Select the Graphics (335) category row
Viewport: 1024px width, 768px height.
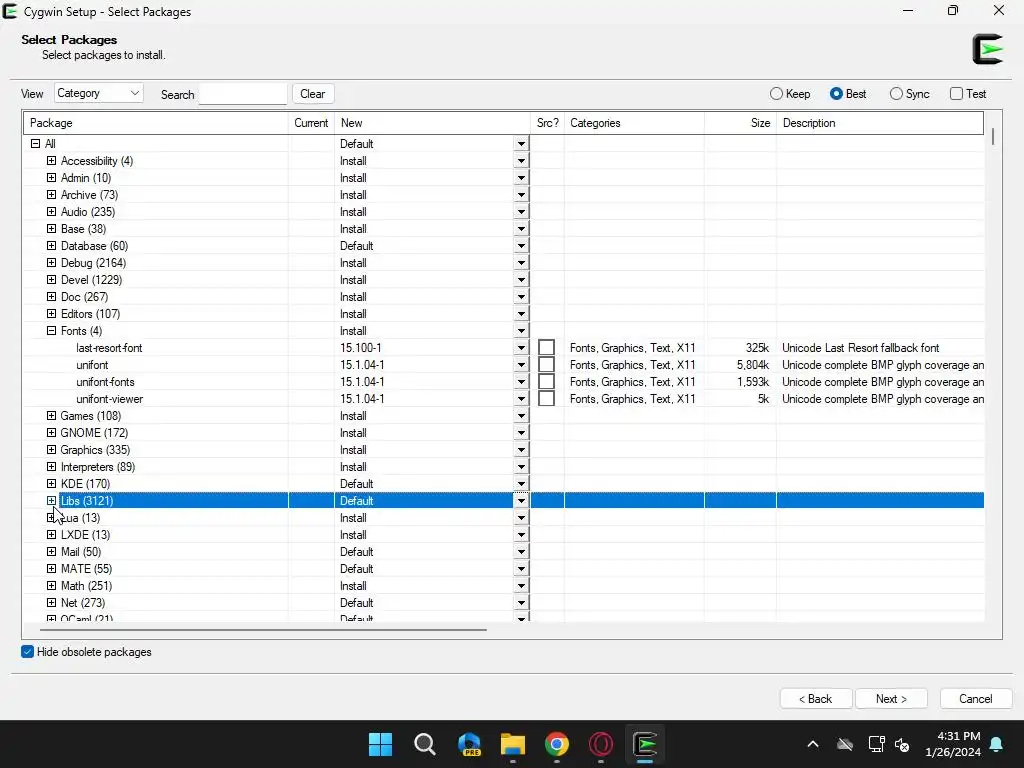[x=504, y=449]
